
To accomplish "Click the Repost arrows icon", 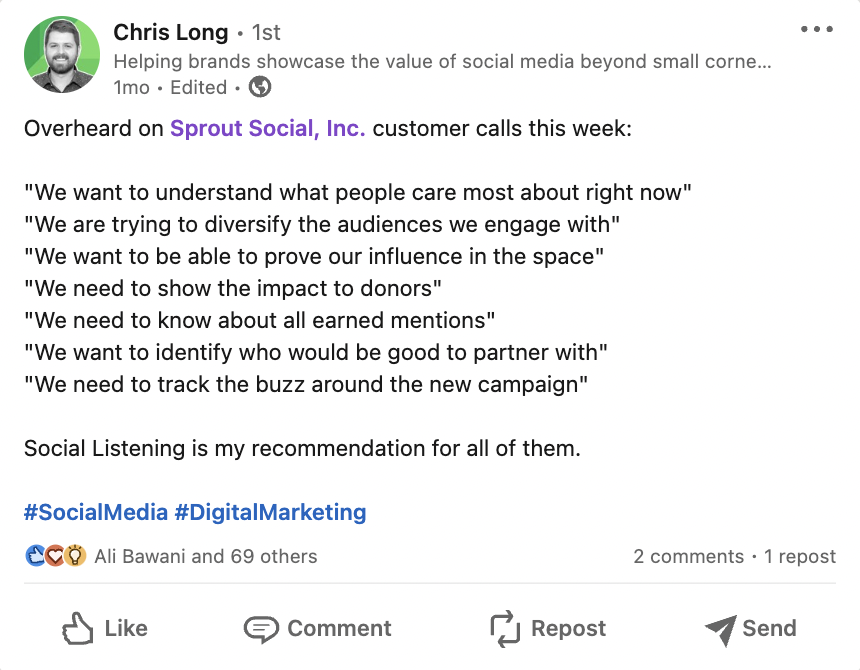I will [x=504, y=629].
